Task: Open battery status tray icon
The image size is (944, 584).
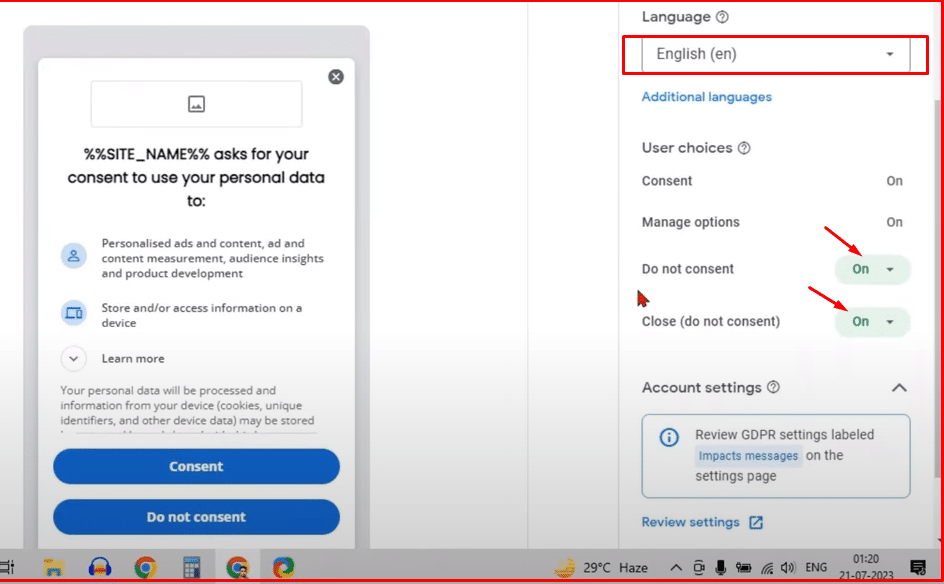Action: pos(744,567)
